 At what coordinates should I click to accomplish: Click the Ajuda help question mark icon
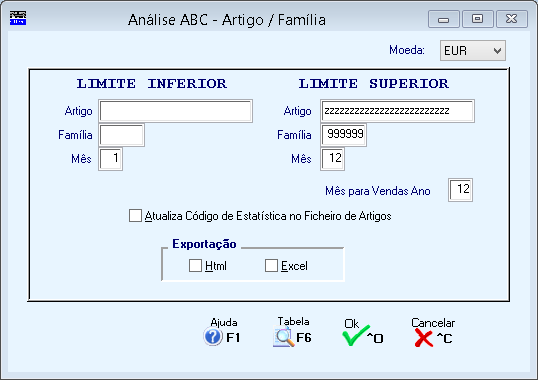[213, 337]
